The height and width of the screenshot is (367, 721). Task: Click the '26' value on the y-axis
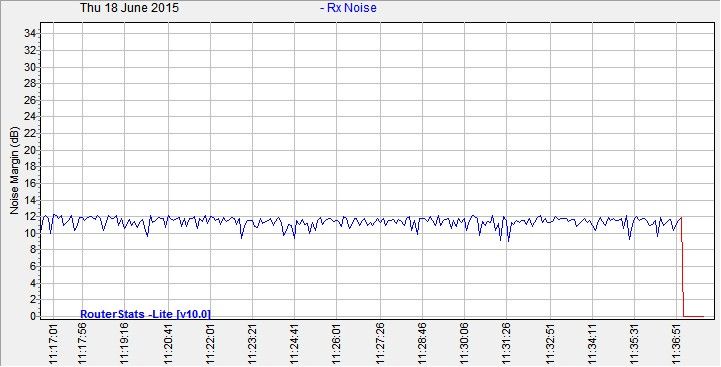tap(31, 100)
